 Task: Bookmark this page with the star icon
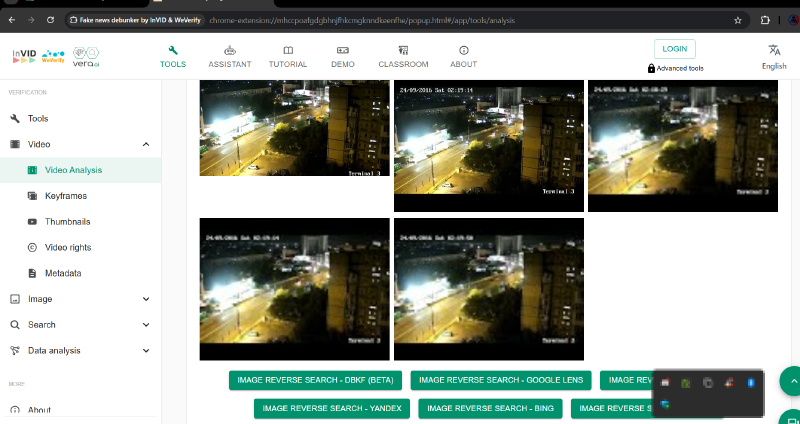point(738,20)
